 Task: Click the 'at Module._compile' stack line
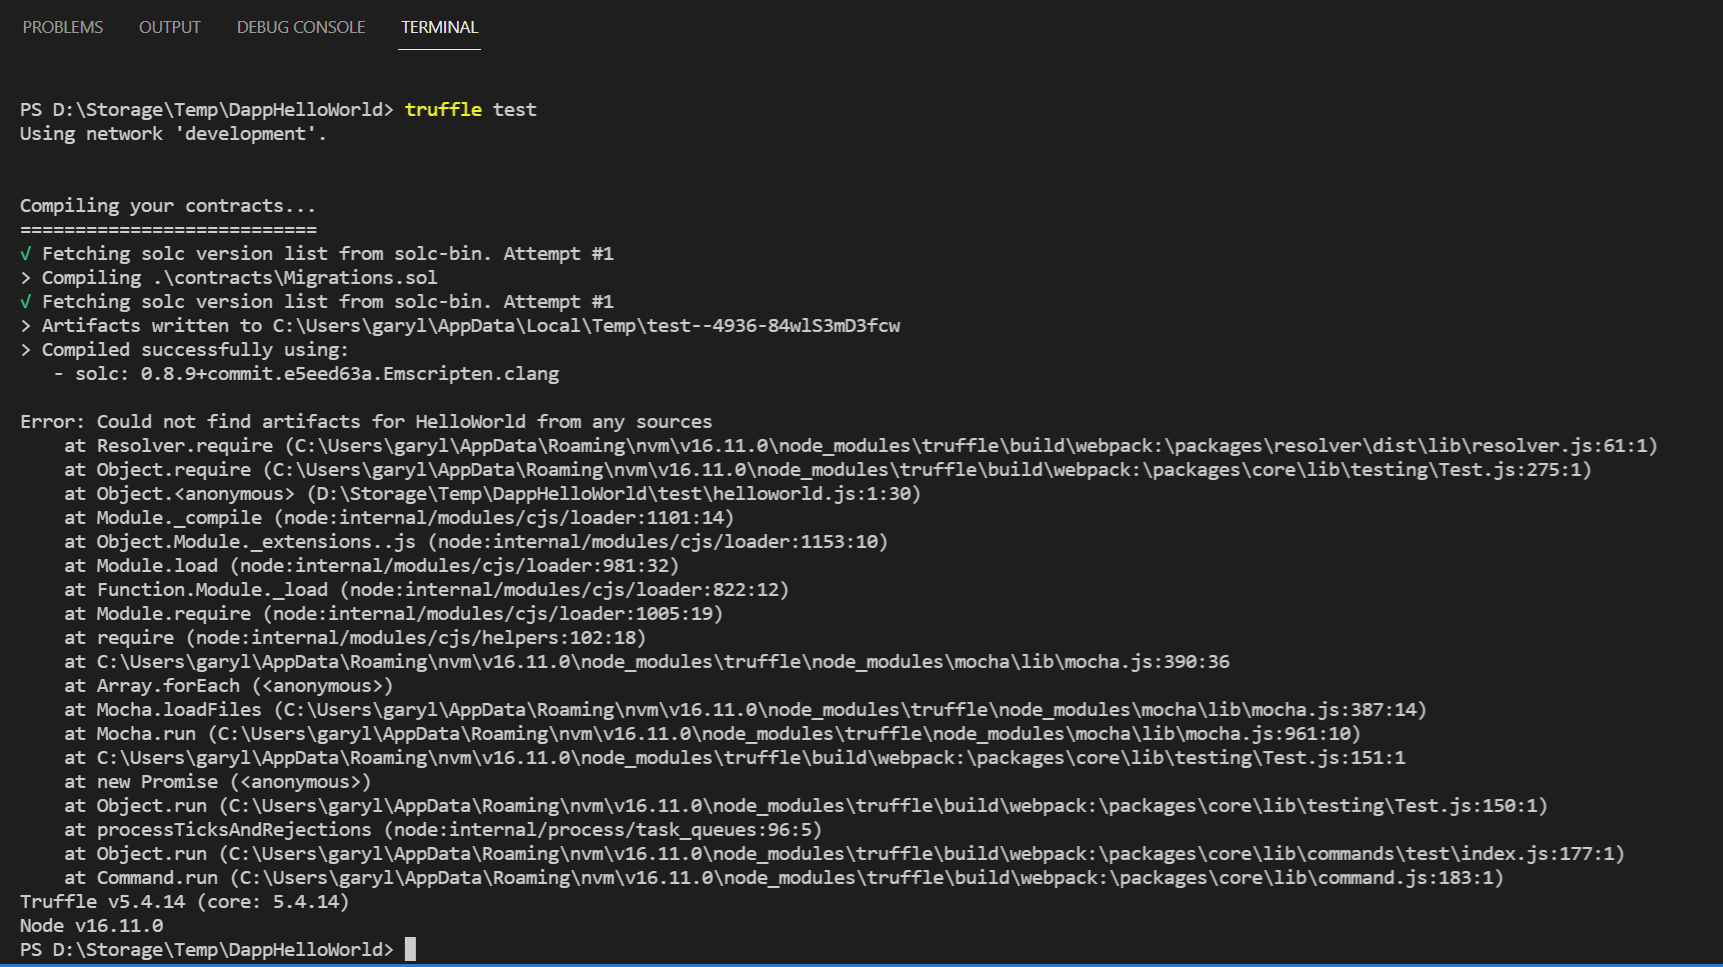399,517
